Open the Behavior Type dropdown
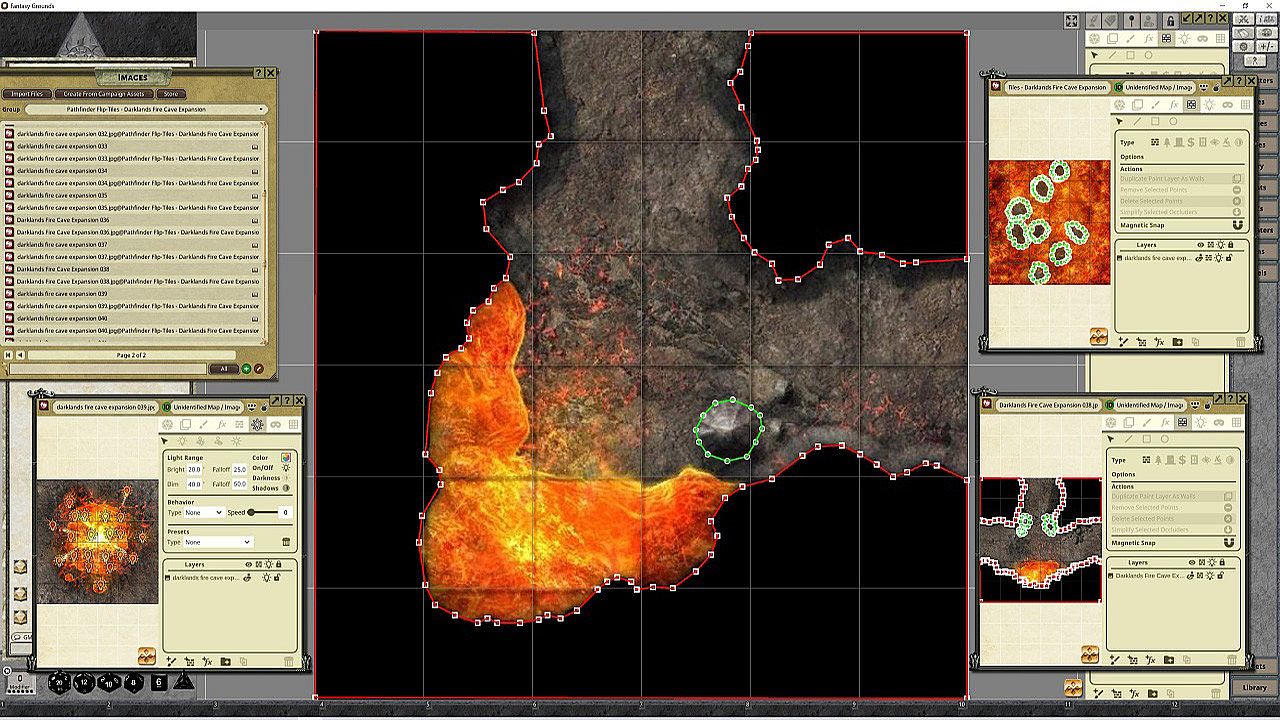The width and height of the screenshot is (1280, 720). [x=204, y=512]
